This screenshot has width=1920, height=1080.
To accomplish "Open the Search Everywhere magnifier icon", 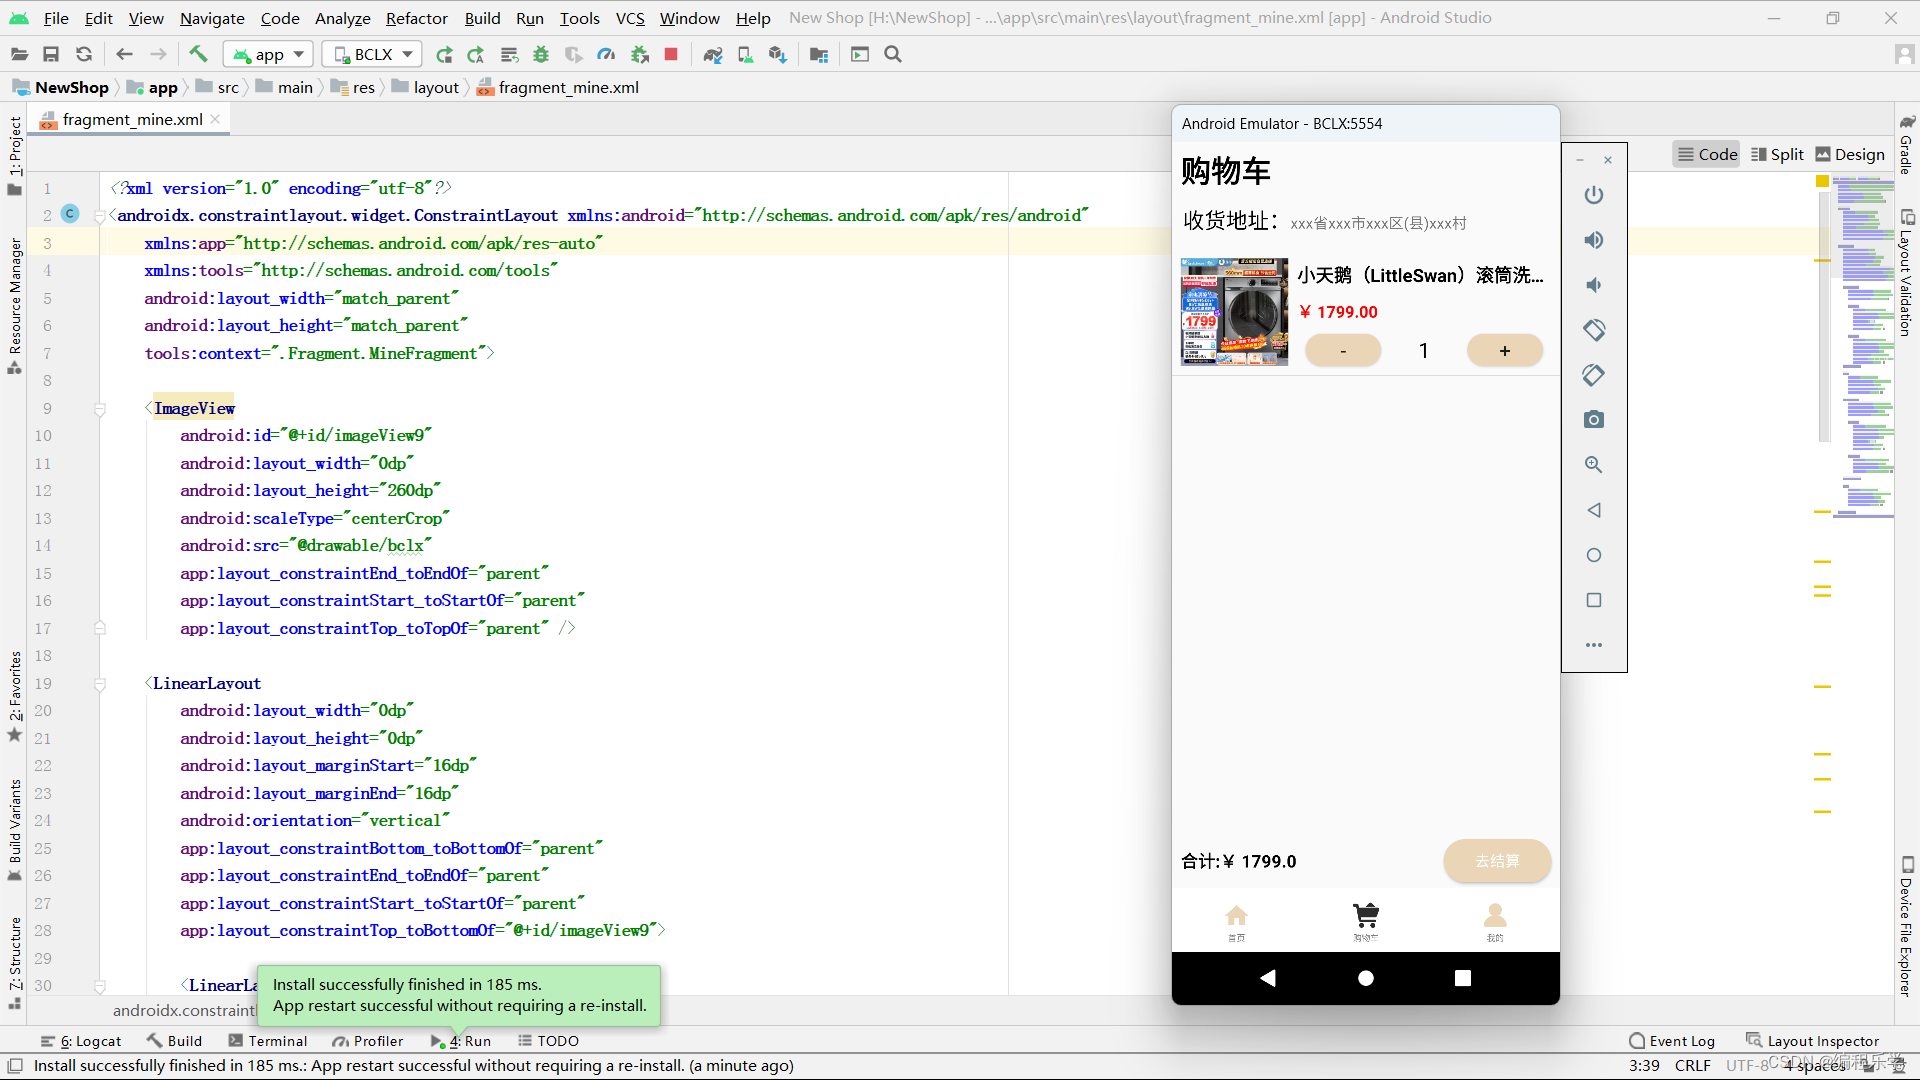I will [x=893, y=54].
